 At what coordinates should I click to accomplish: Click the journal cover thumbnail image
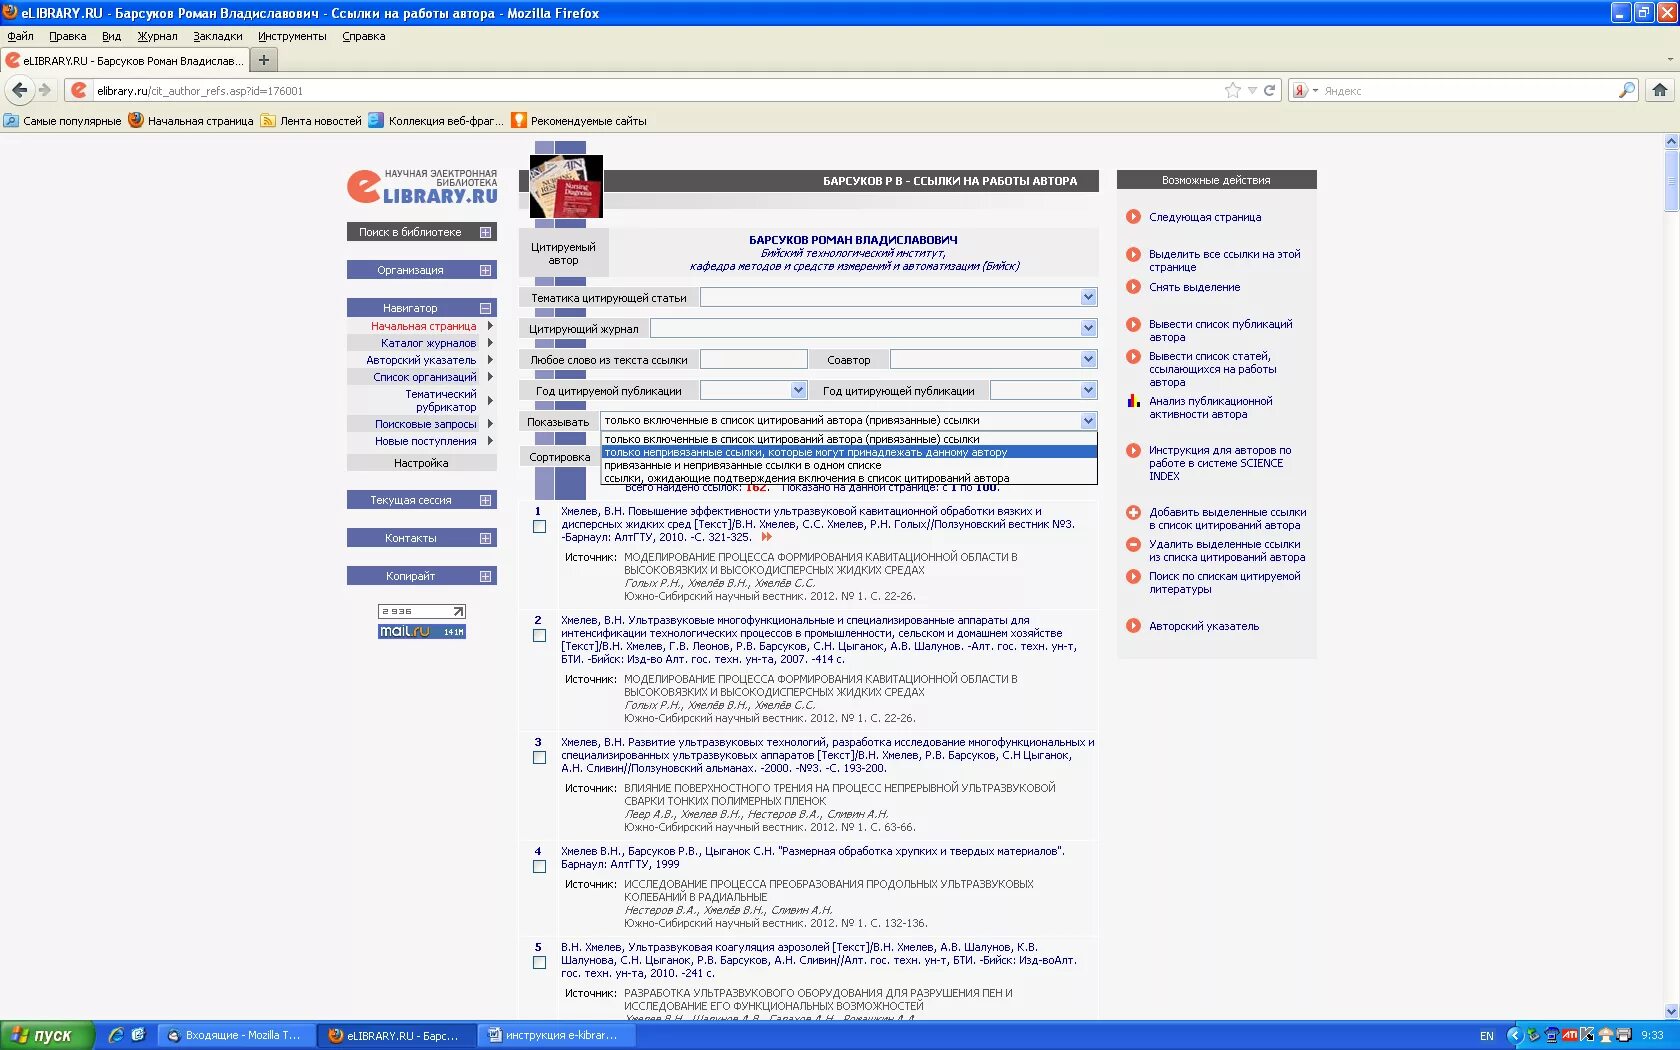click(x=566, y=186)
